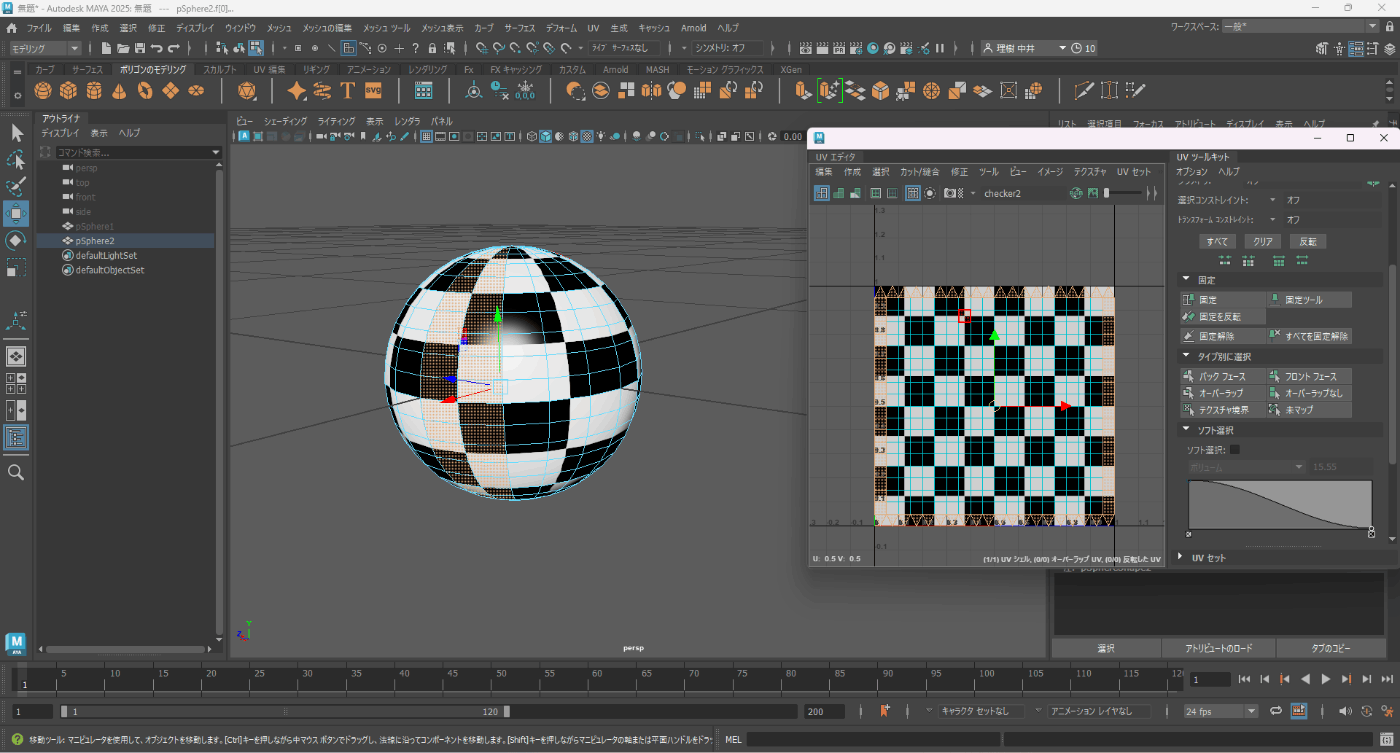Toggle the UV editor grid display
The height and width of the screenshot is (753, 1400).
tap(913, 193)
